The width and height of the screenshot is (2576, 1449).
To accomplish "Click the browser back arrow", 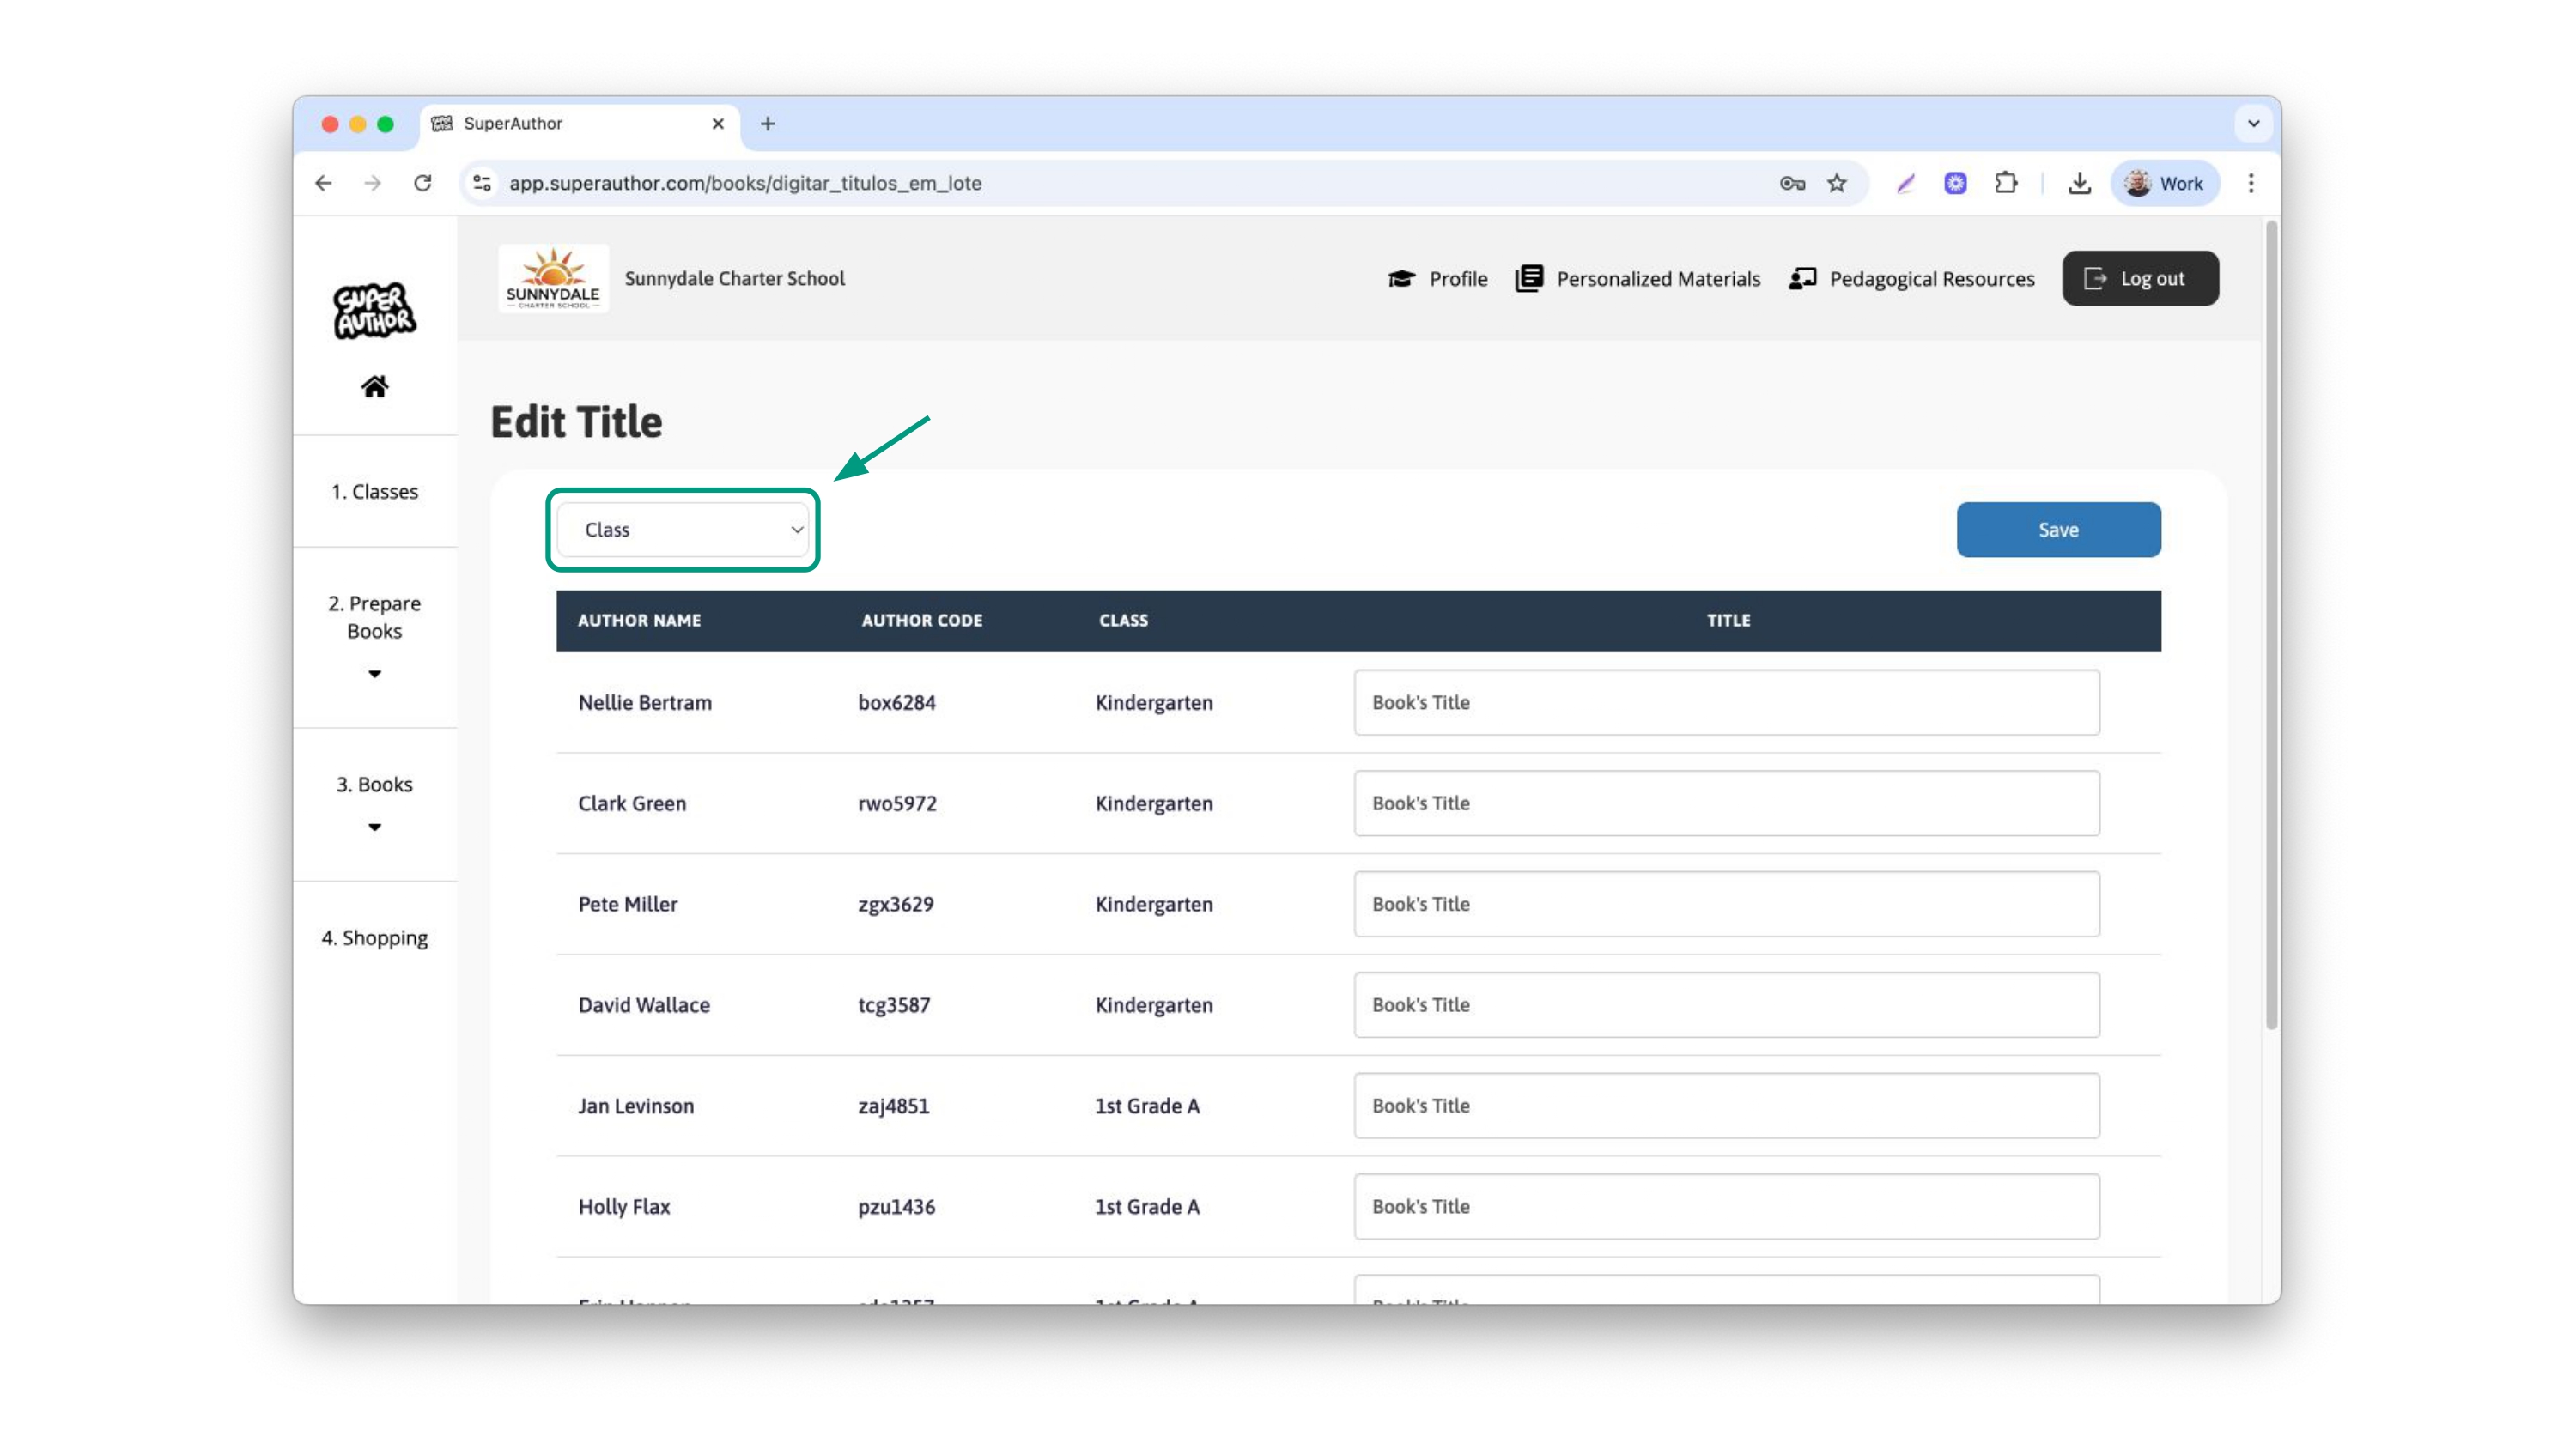I will 323,183.
